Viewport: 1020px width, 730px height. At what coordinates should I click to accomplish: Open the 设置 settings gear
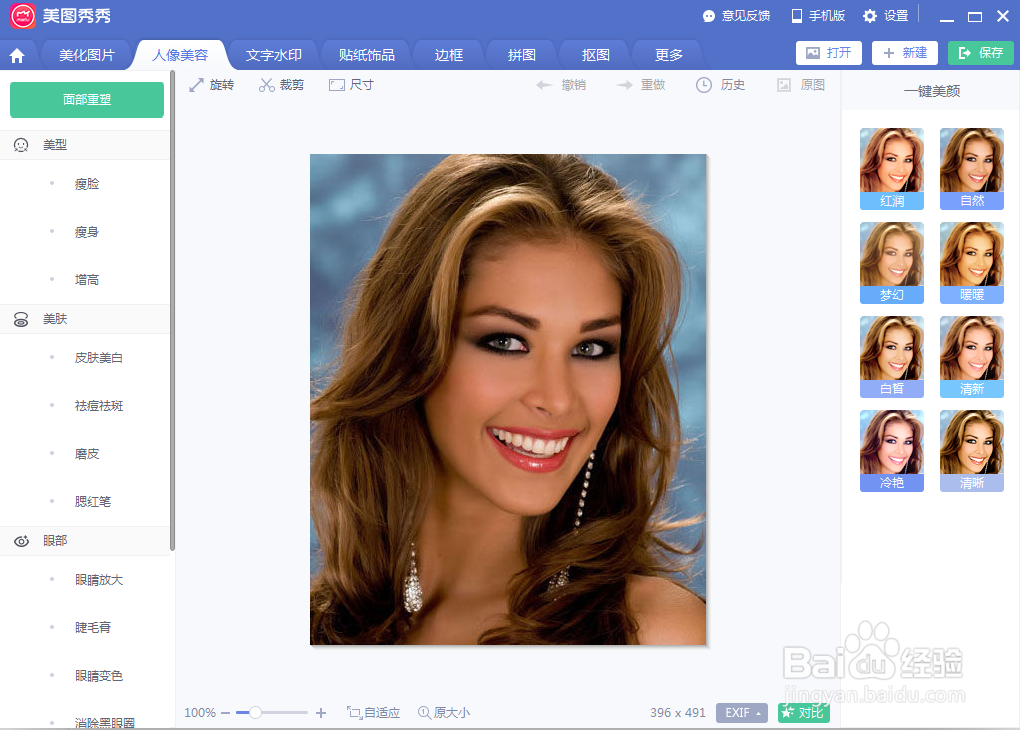coord(885,16)
